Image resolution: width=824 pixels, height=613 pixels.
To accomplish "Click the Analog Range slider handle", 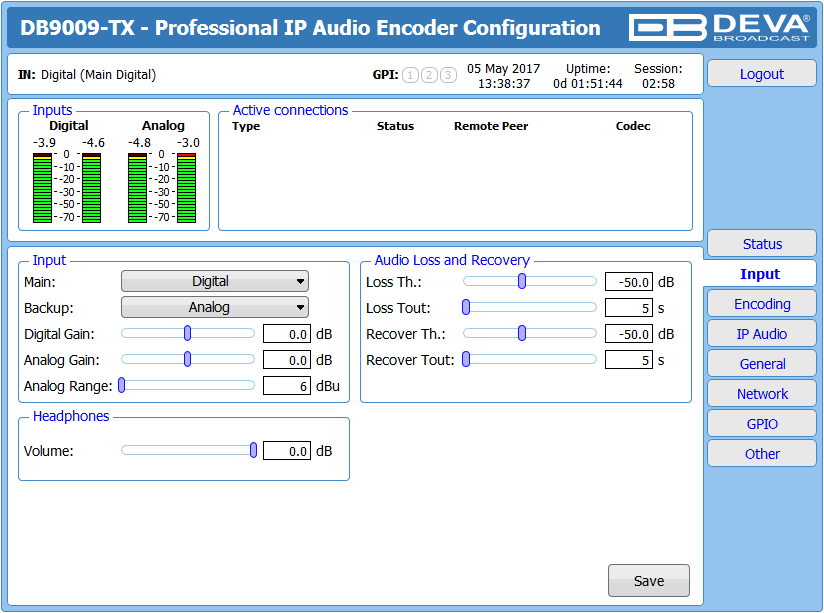I will pos(122,385).
